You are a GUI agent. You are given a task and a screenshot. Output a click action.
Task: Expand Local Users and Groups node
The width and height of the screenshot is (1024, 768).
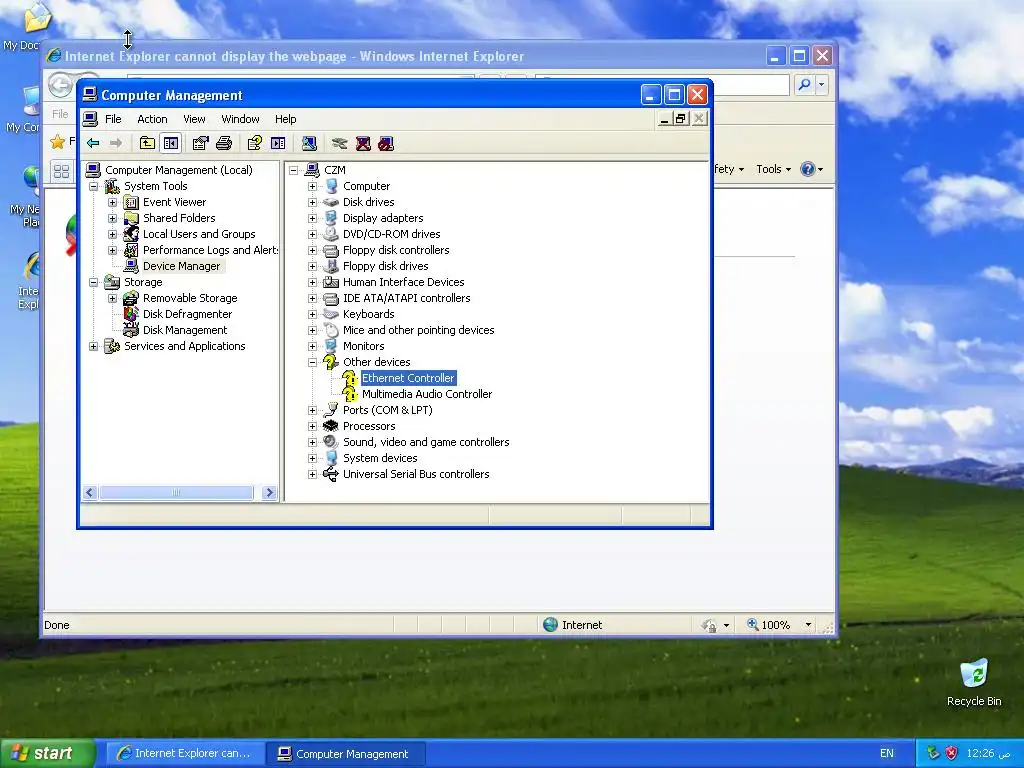pos(112,234)
